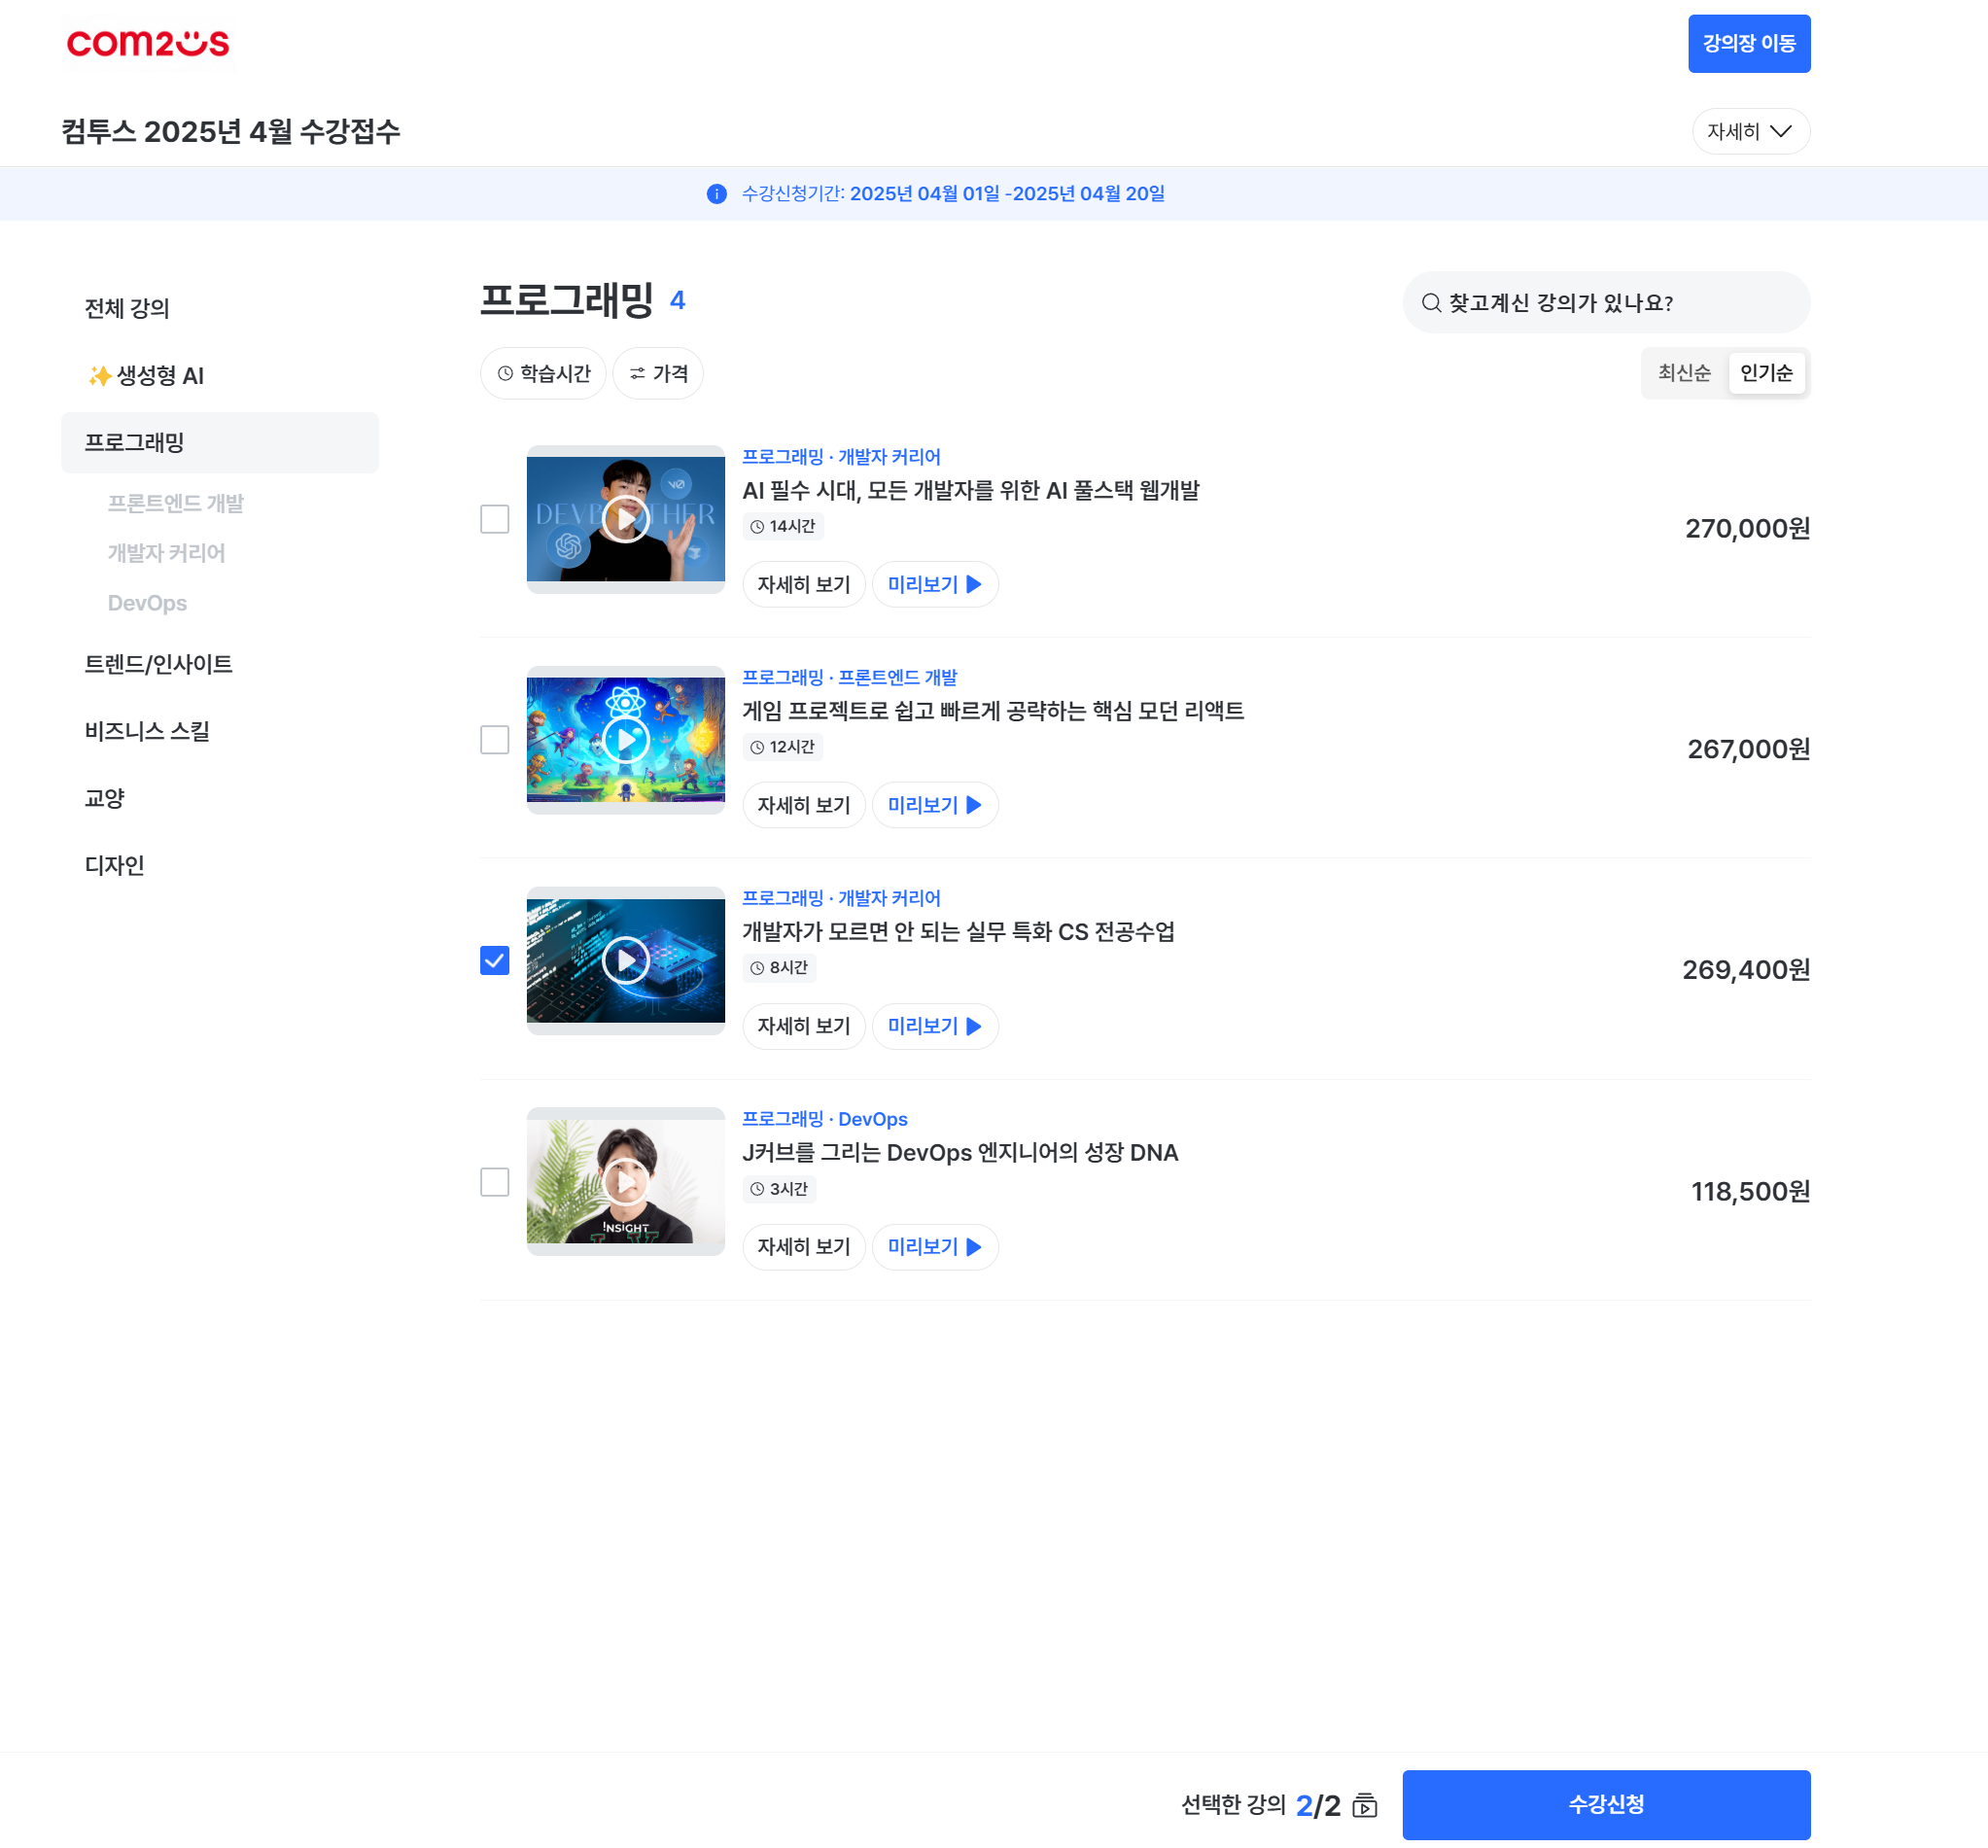Select 프로그래밍 category in sidebar
Screen dimensions: 1988x1848
tap(220, 442)
